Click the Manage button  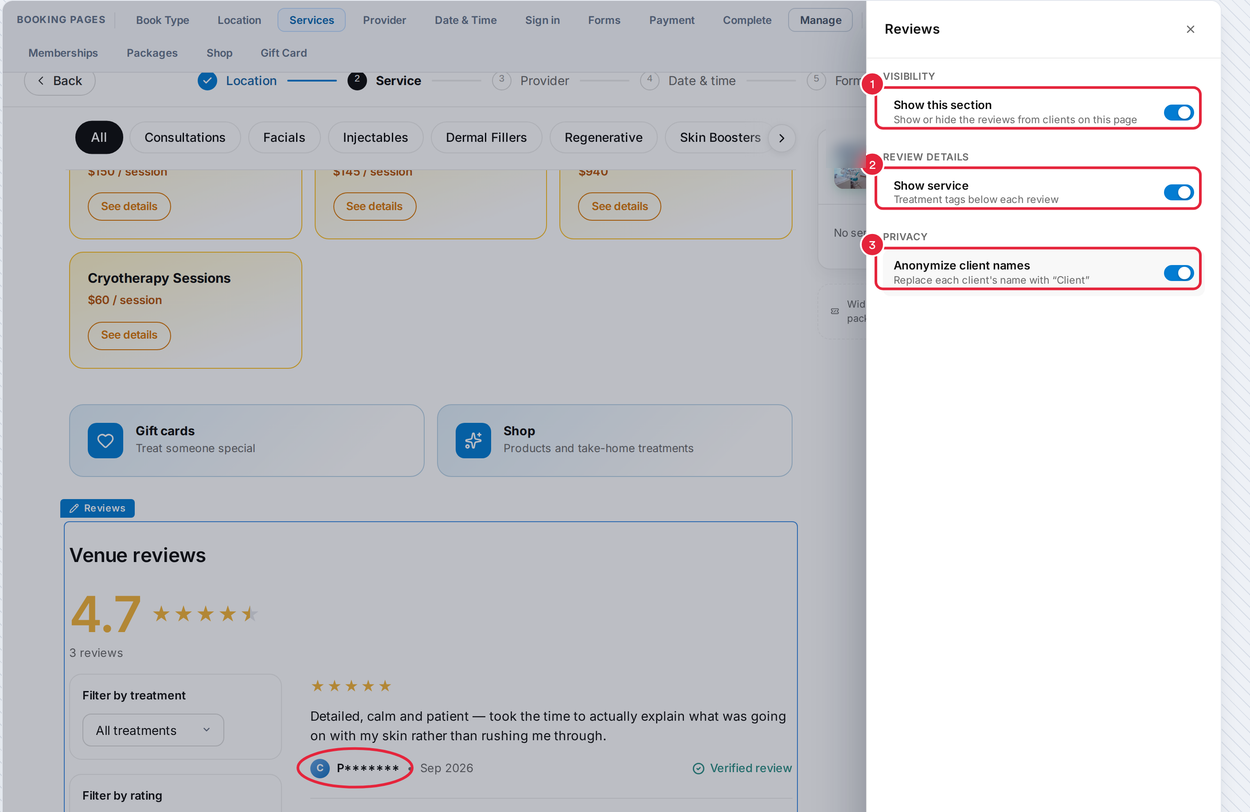point(820,20)
